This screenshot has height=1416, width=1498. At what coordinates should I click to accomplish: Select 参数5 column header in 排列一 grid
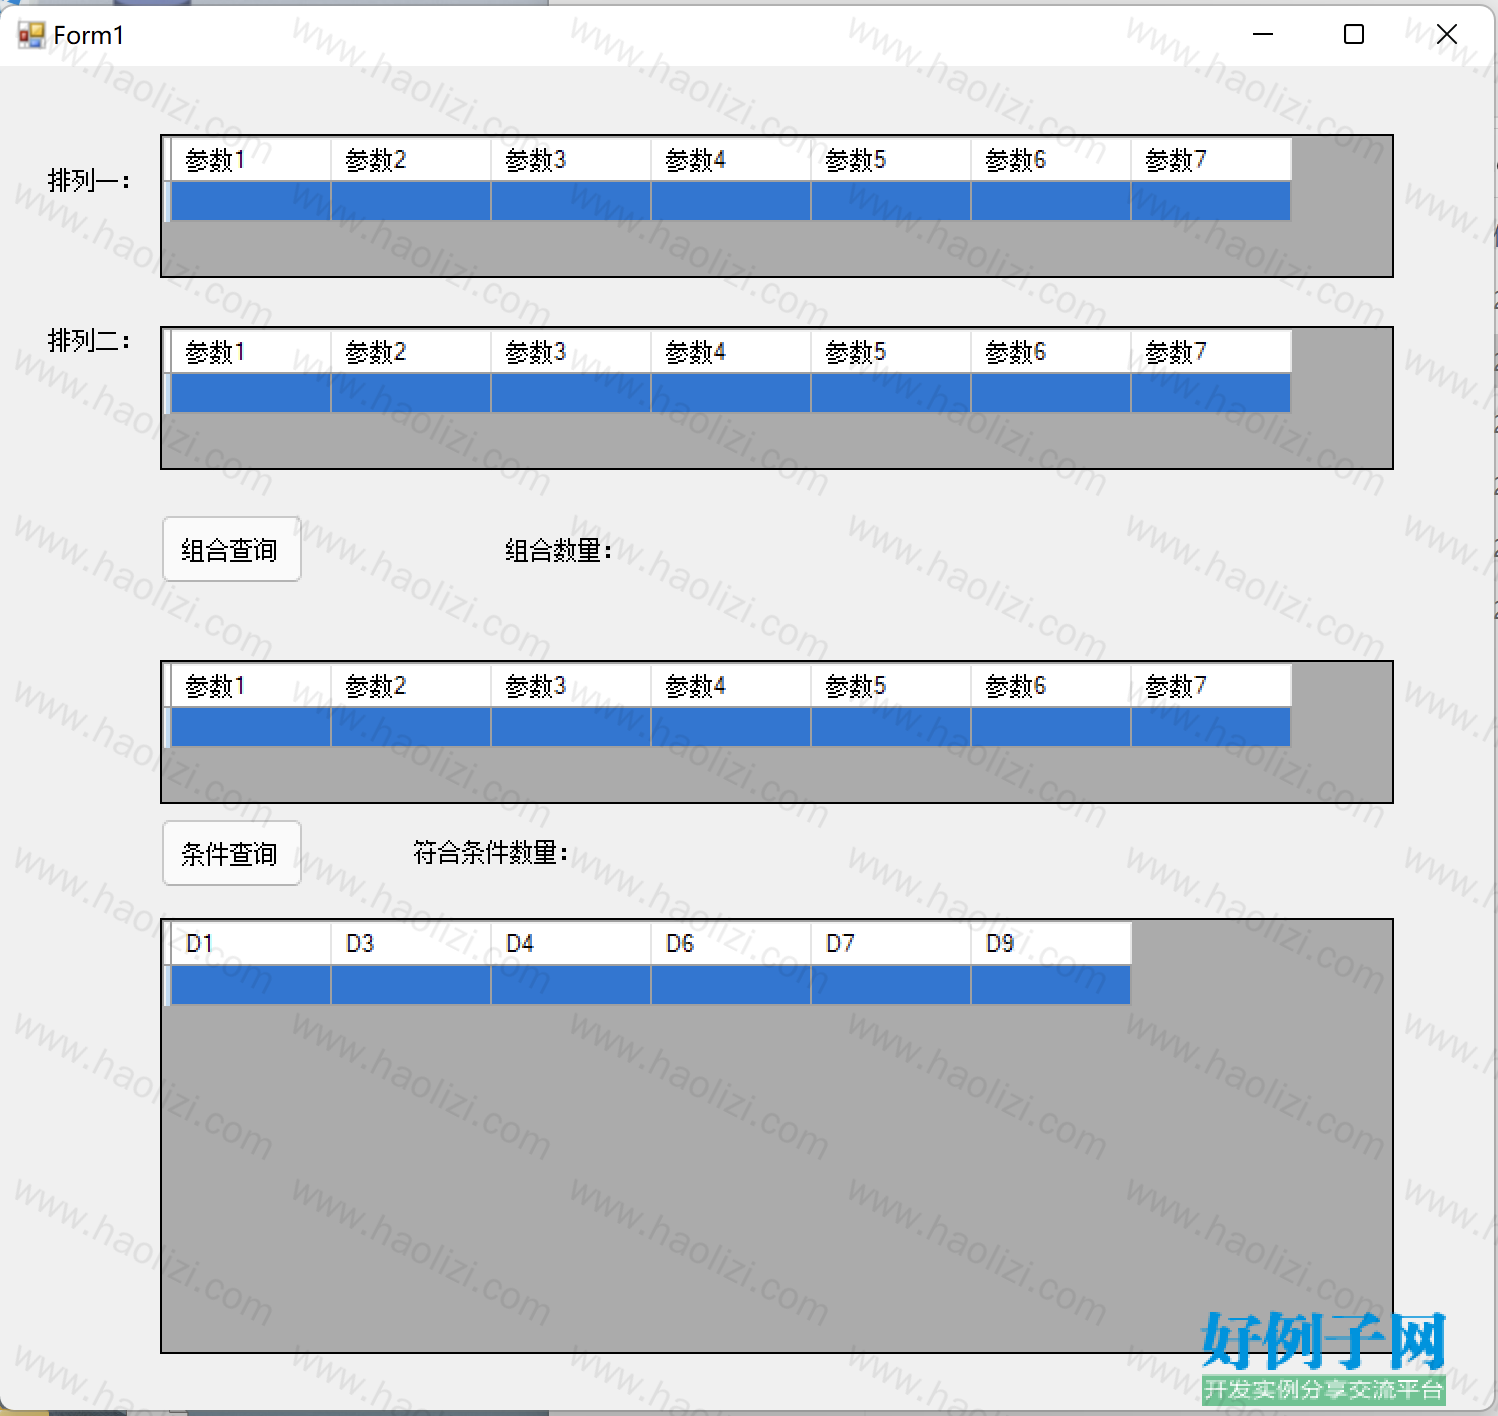click(891, 160)
